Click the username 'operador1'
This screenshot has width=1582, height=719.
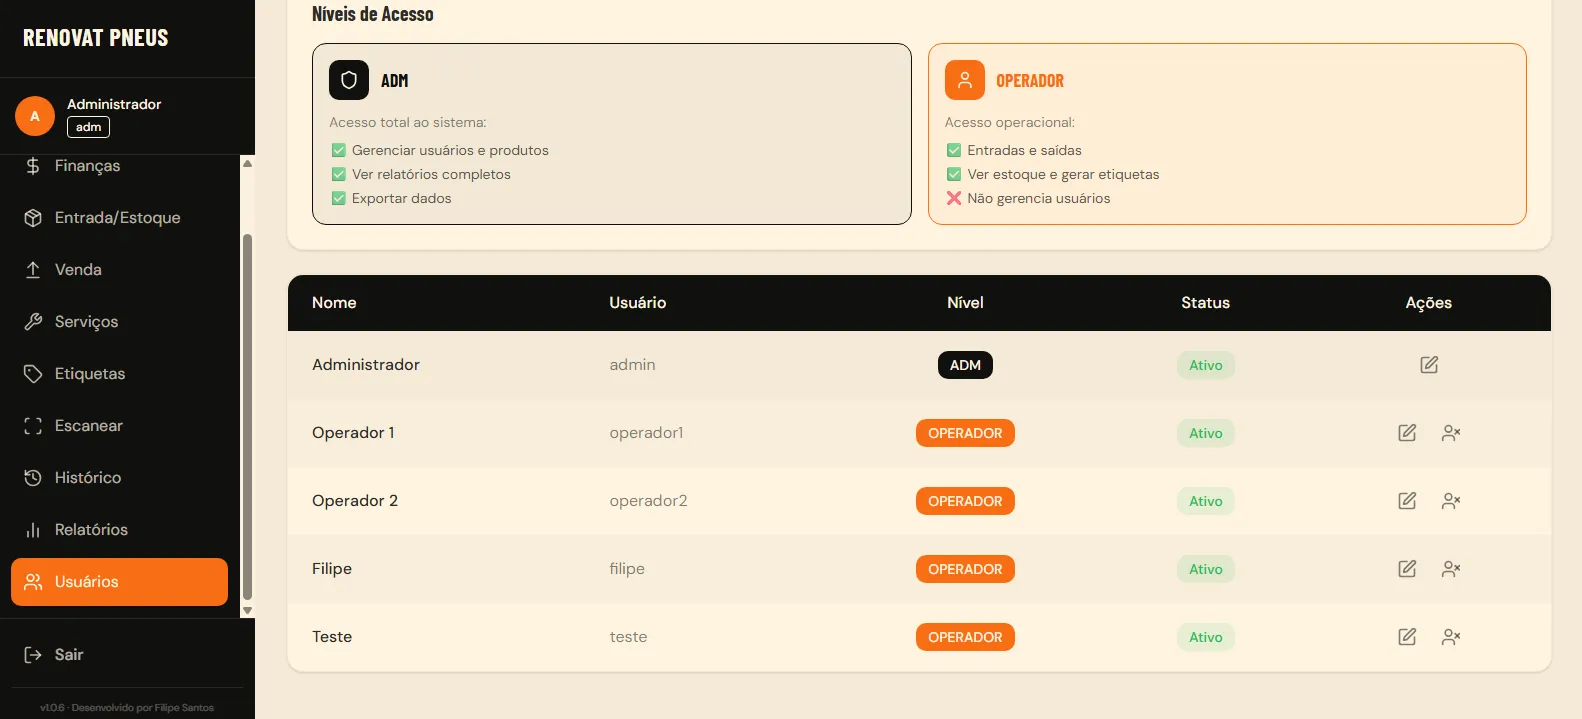point(647,433)
